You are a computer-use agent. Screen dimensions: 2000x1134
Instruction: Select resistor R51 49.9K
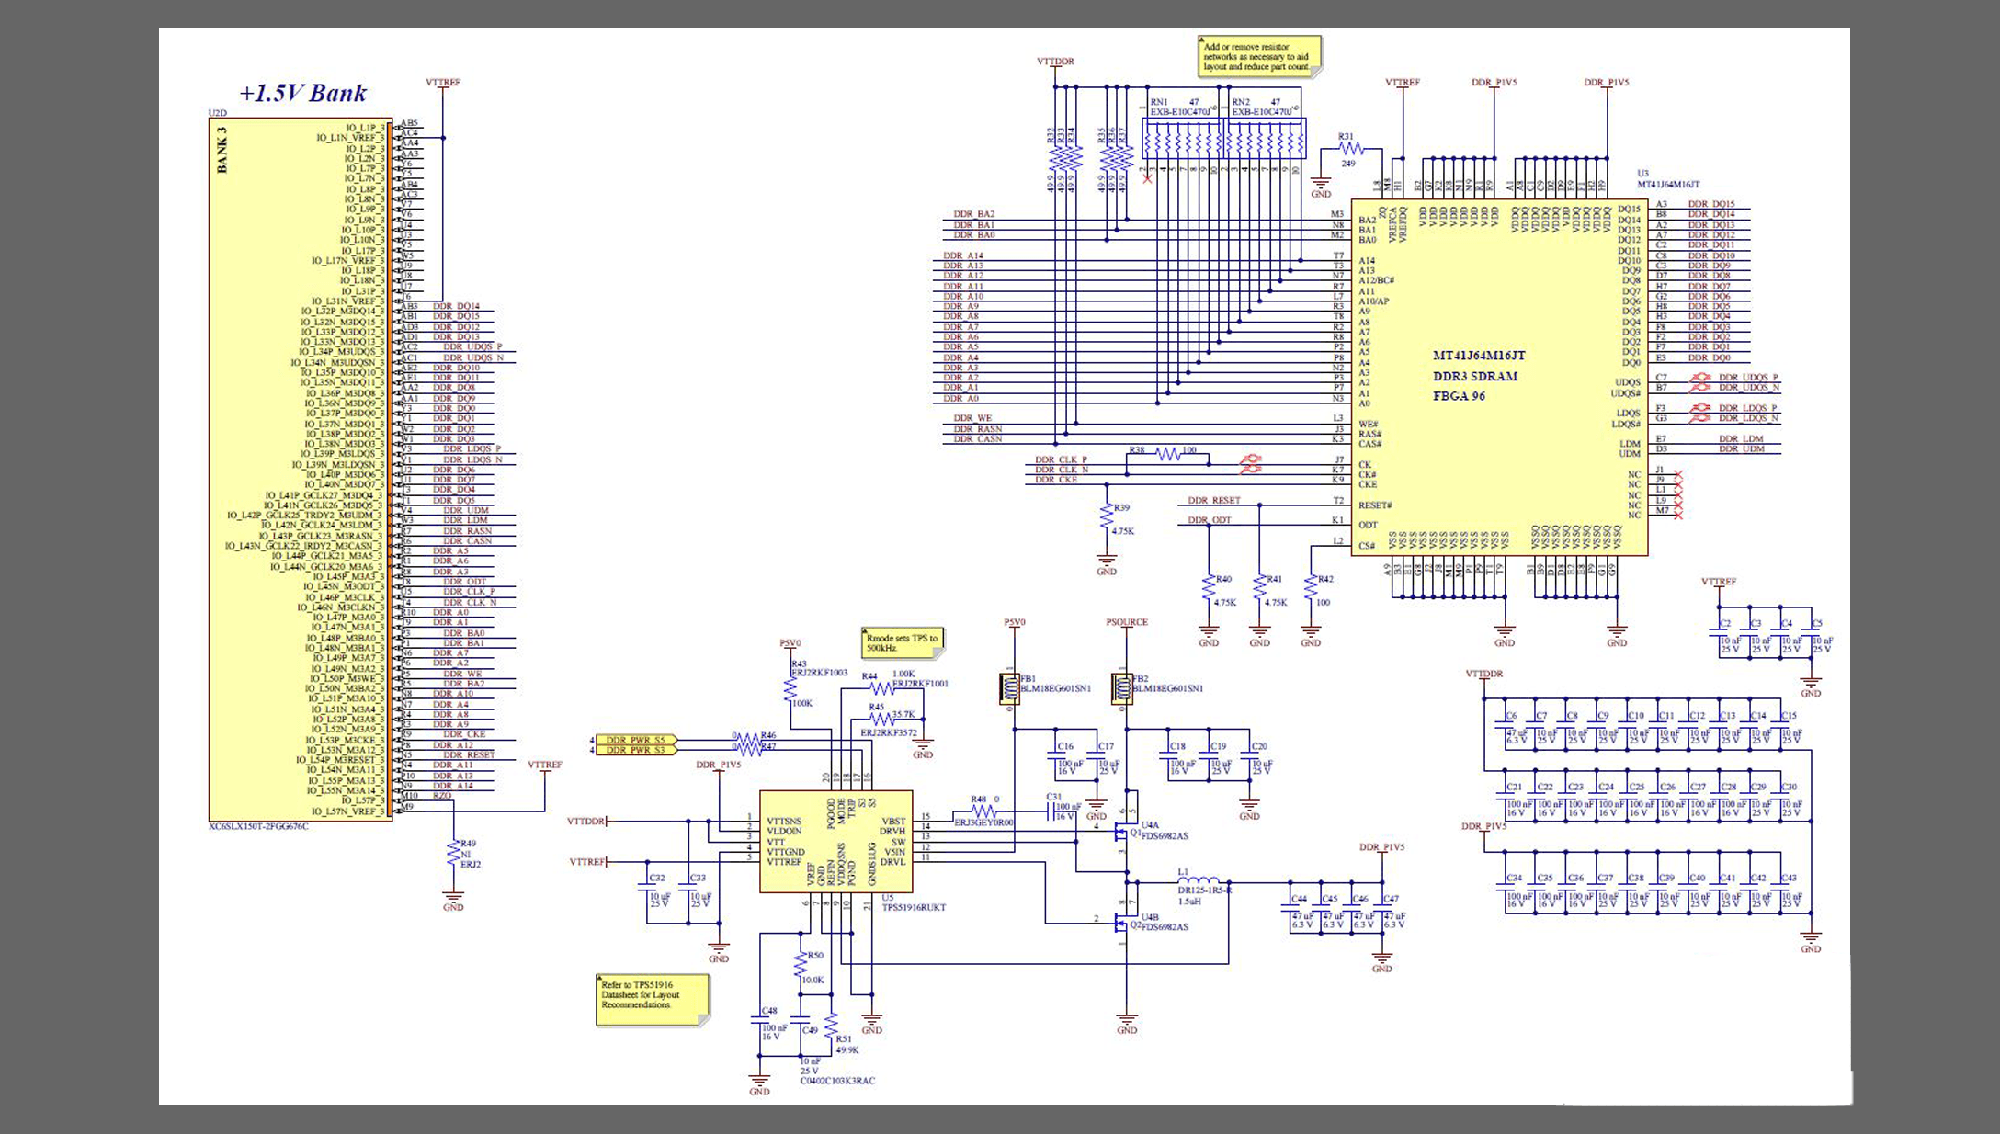pyautogui.click(x=832, y=1027)
